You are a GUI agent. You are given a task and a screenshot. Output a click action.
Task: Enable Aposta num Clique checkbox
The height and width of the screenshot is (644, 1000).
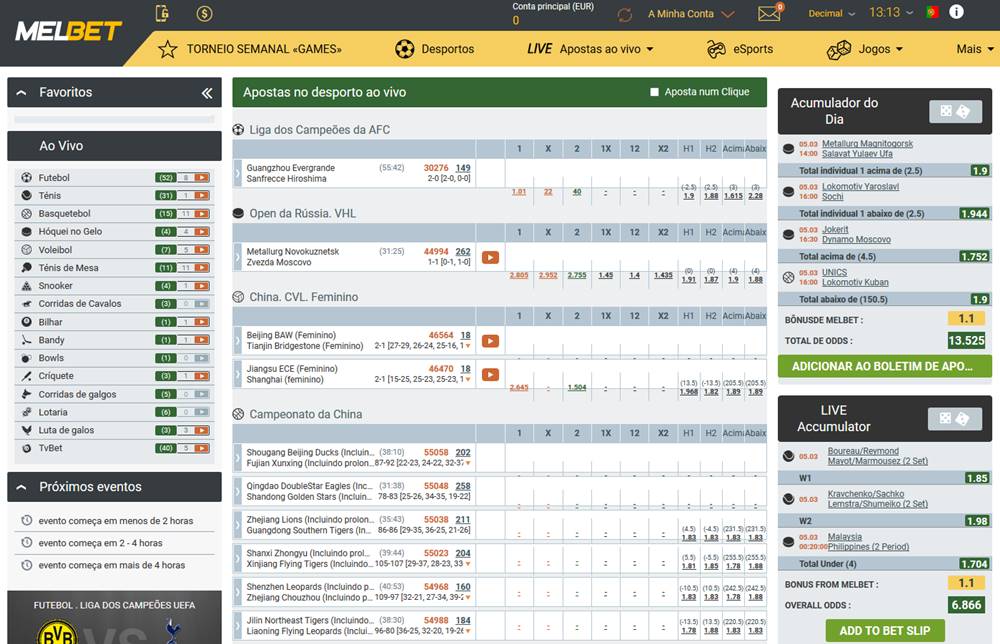click(x=654, y=91)
